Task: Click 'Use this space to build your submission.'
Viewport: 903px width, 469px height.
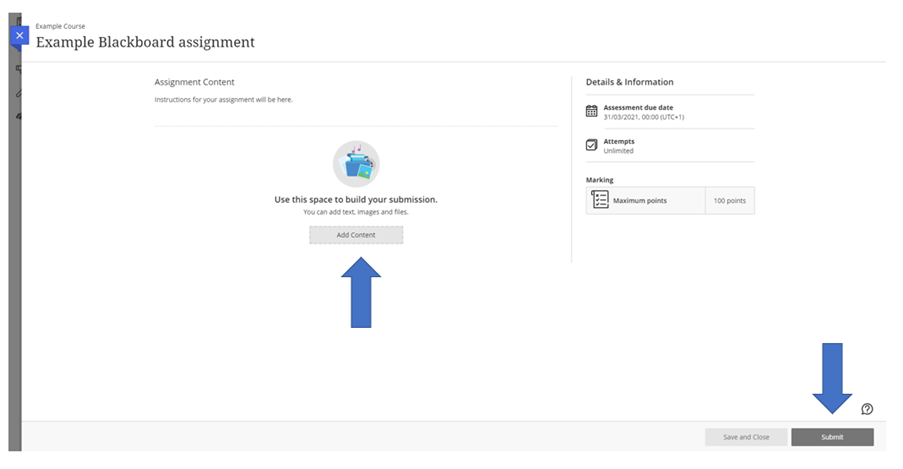Action: click(x=356, y=199)
